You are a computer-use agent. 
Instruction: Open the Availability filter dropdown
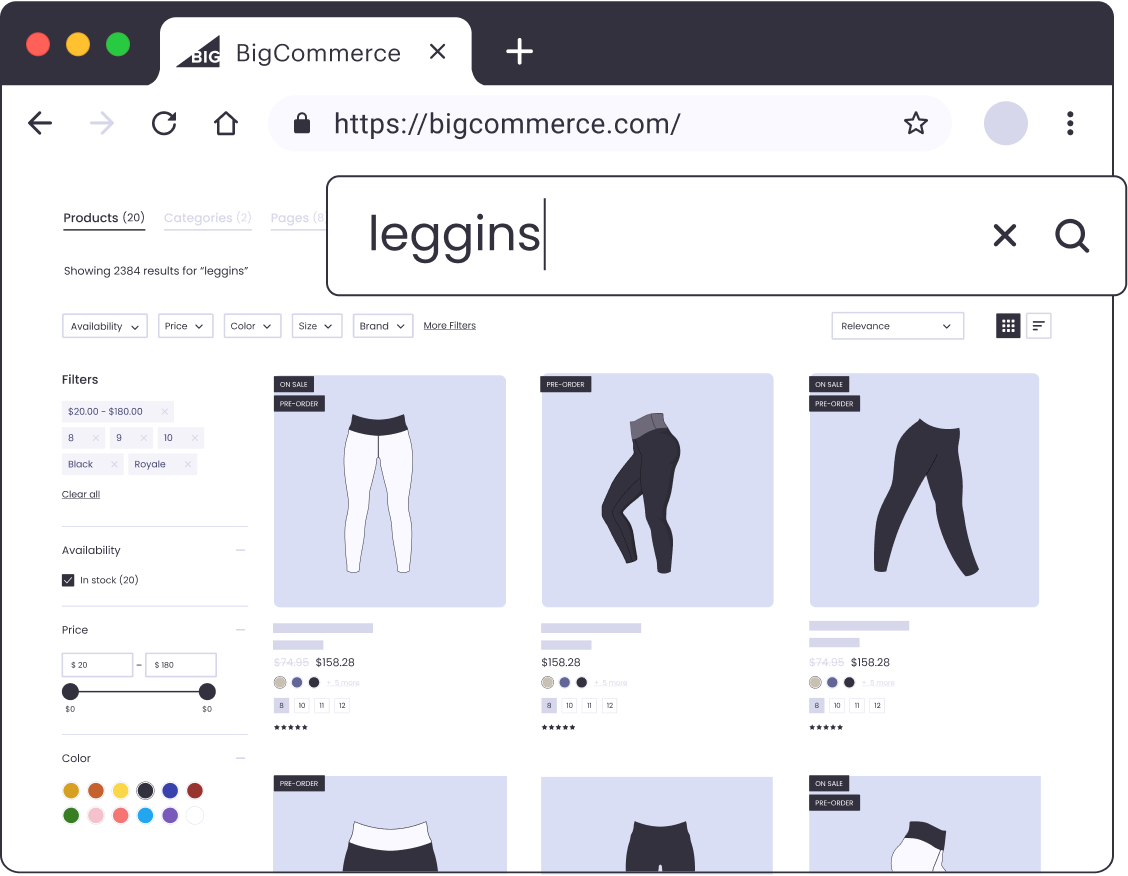105,326
